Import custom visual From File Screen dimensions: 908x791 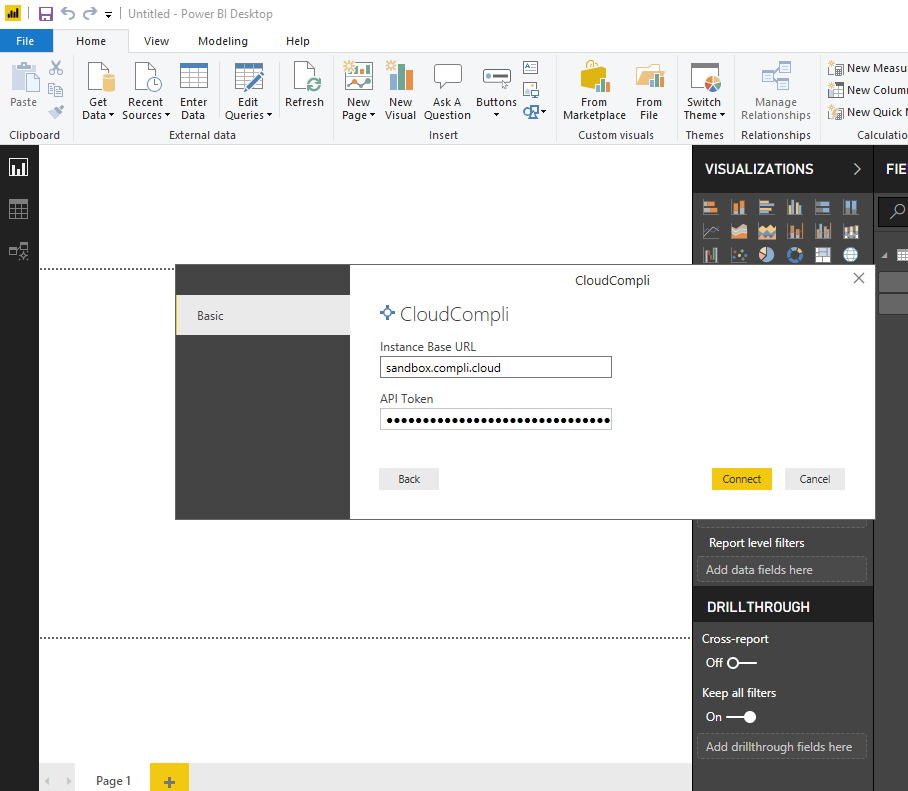649,91
